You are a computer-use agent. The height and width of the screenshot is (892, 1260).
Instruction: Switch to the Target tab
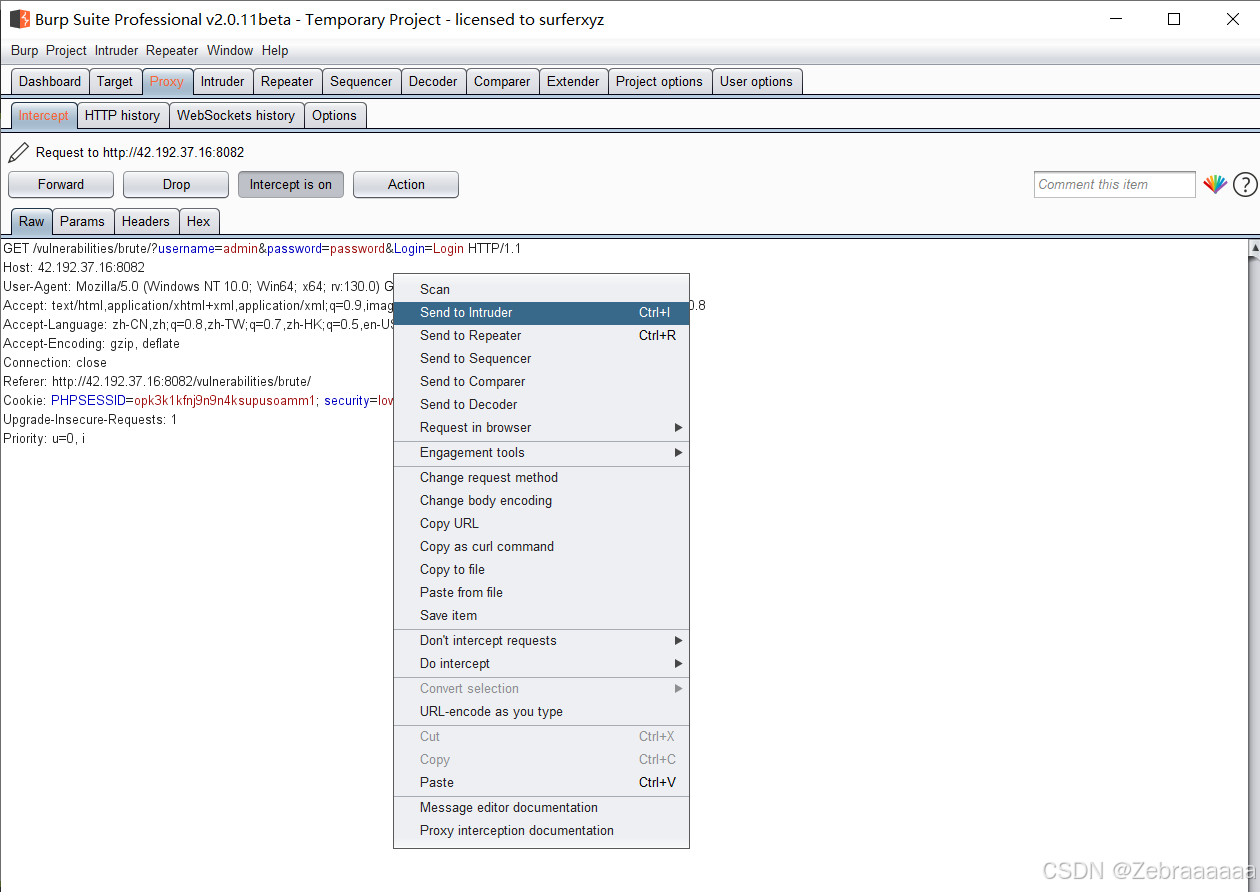(115, 81)
